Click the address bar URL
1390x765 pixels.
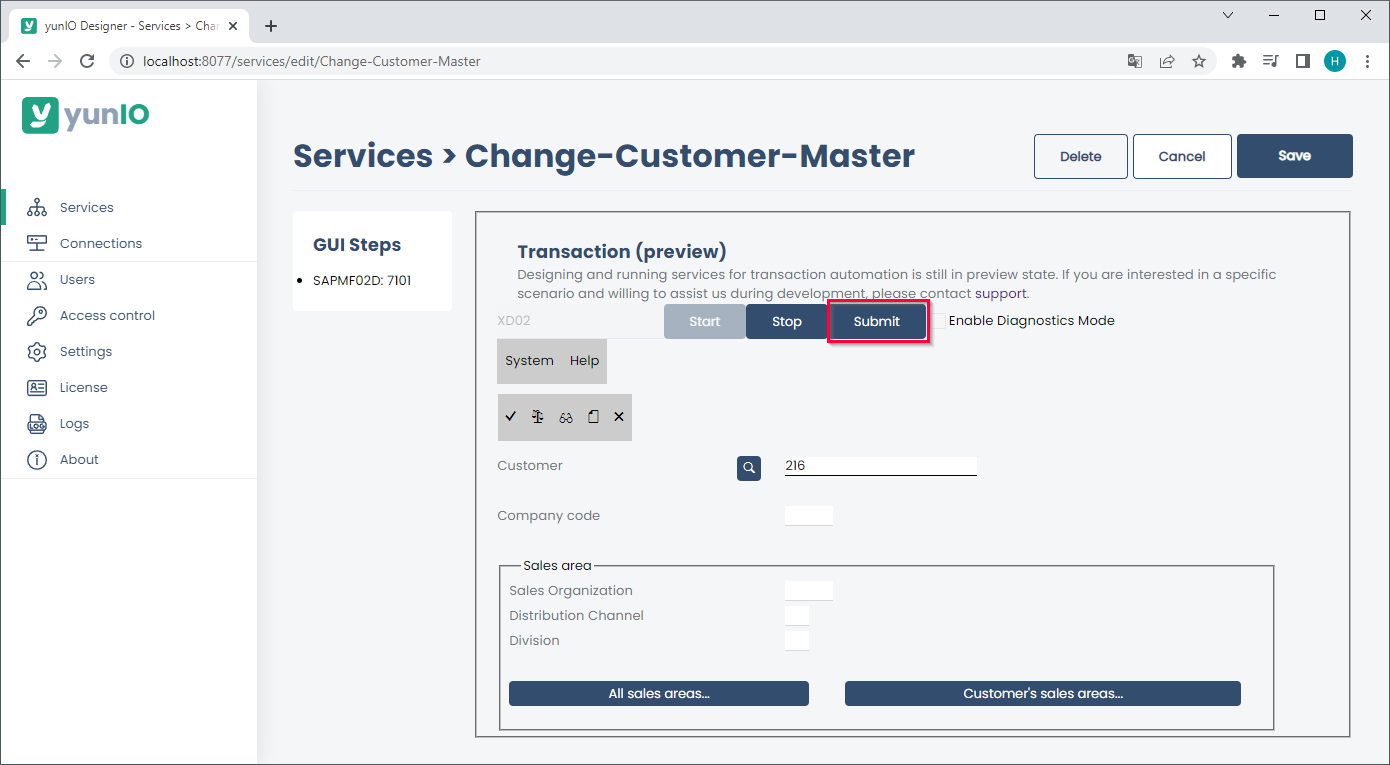click(312, 61)
